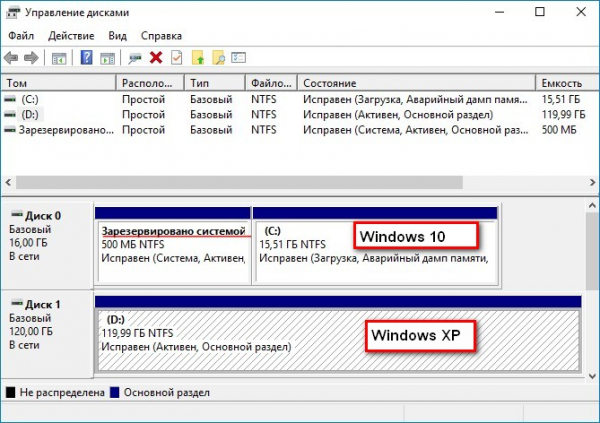
Task: Click the Disk Management title bar icon
Action: (x=13, y=12)
